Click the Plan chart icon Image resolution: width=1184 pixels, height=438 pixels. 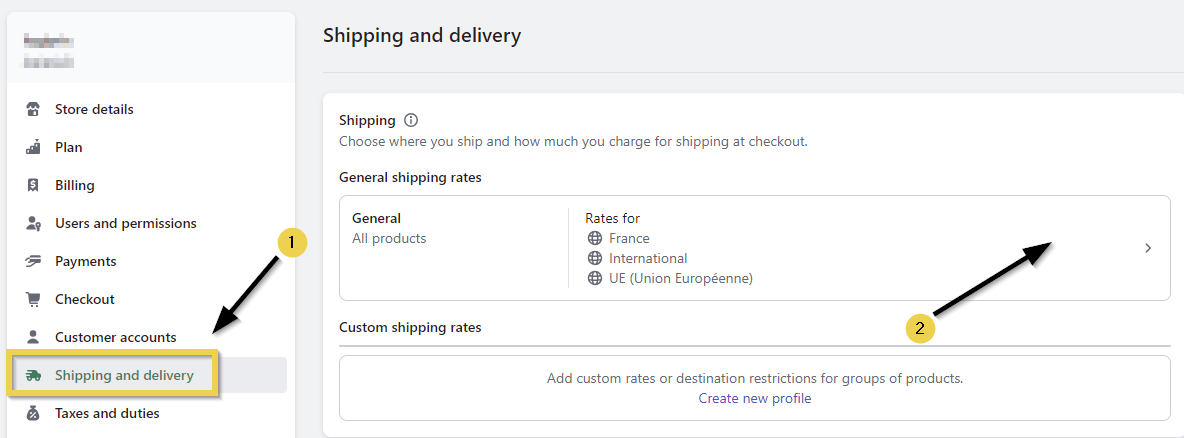pyautogui.click(x=33, y=147)
